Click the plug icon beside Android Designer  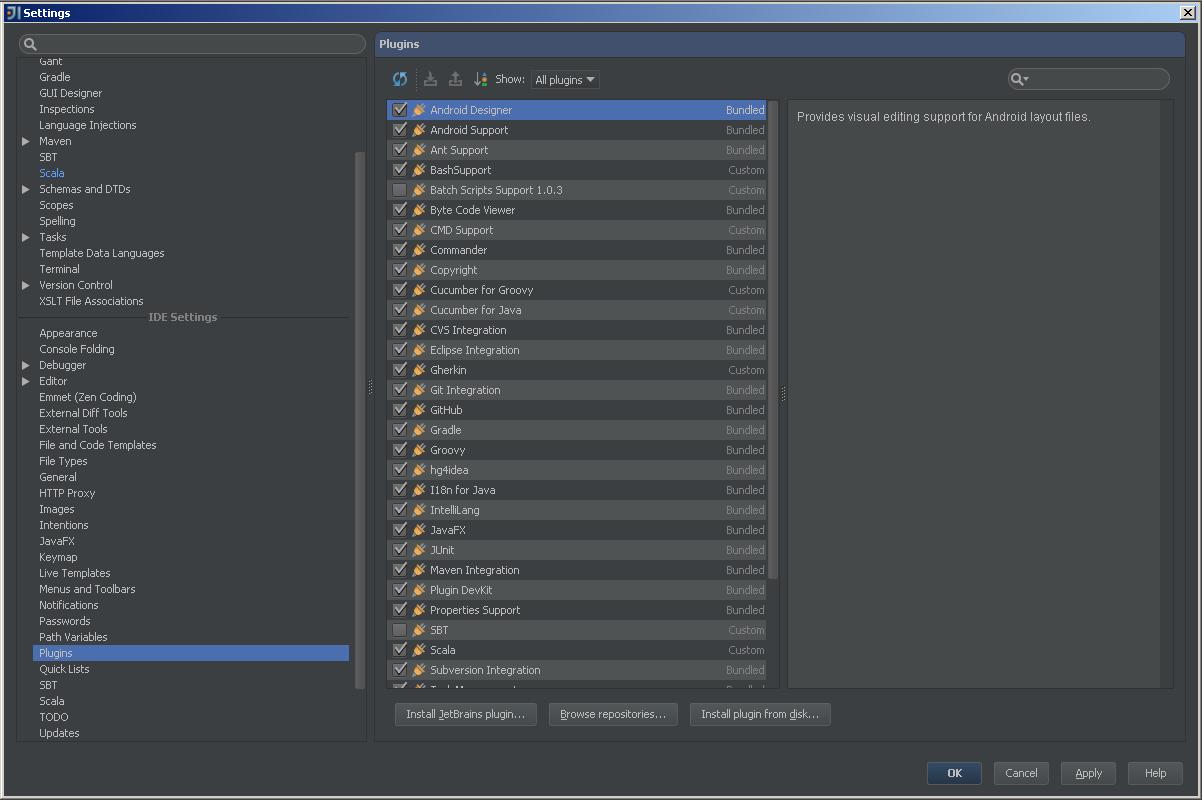(419, 110)
